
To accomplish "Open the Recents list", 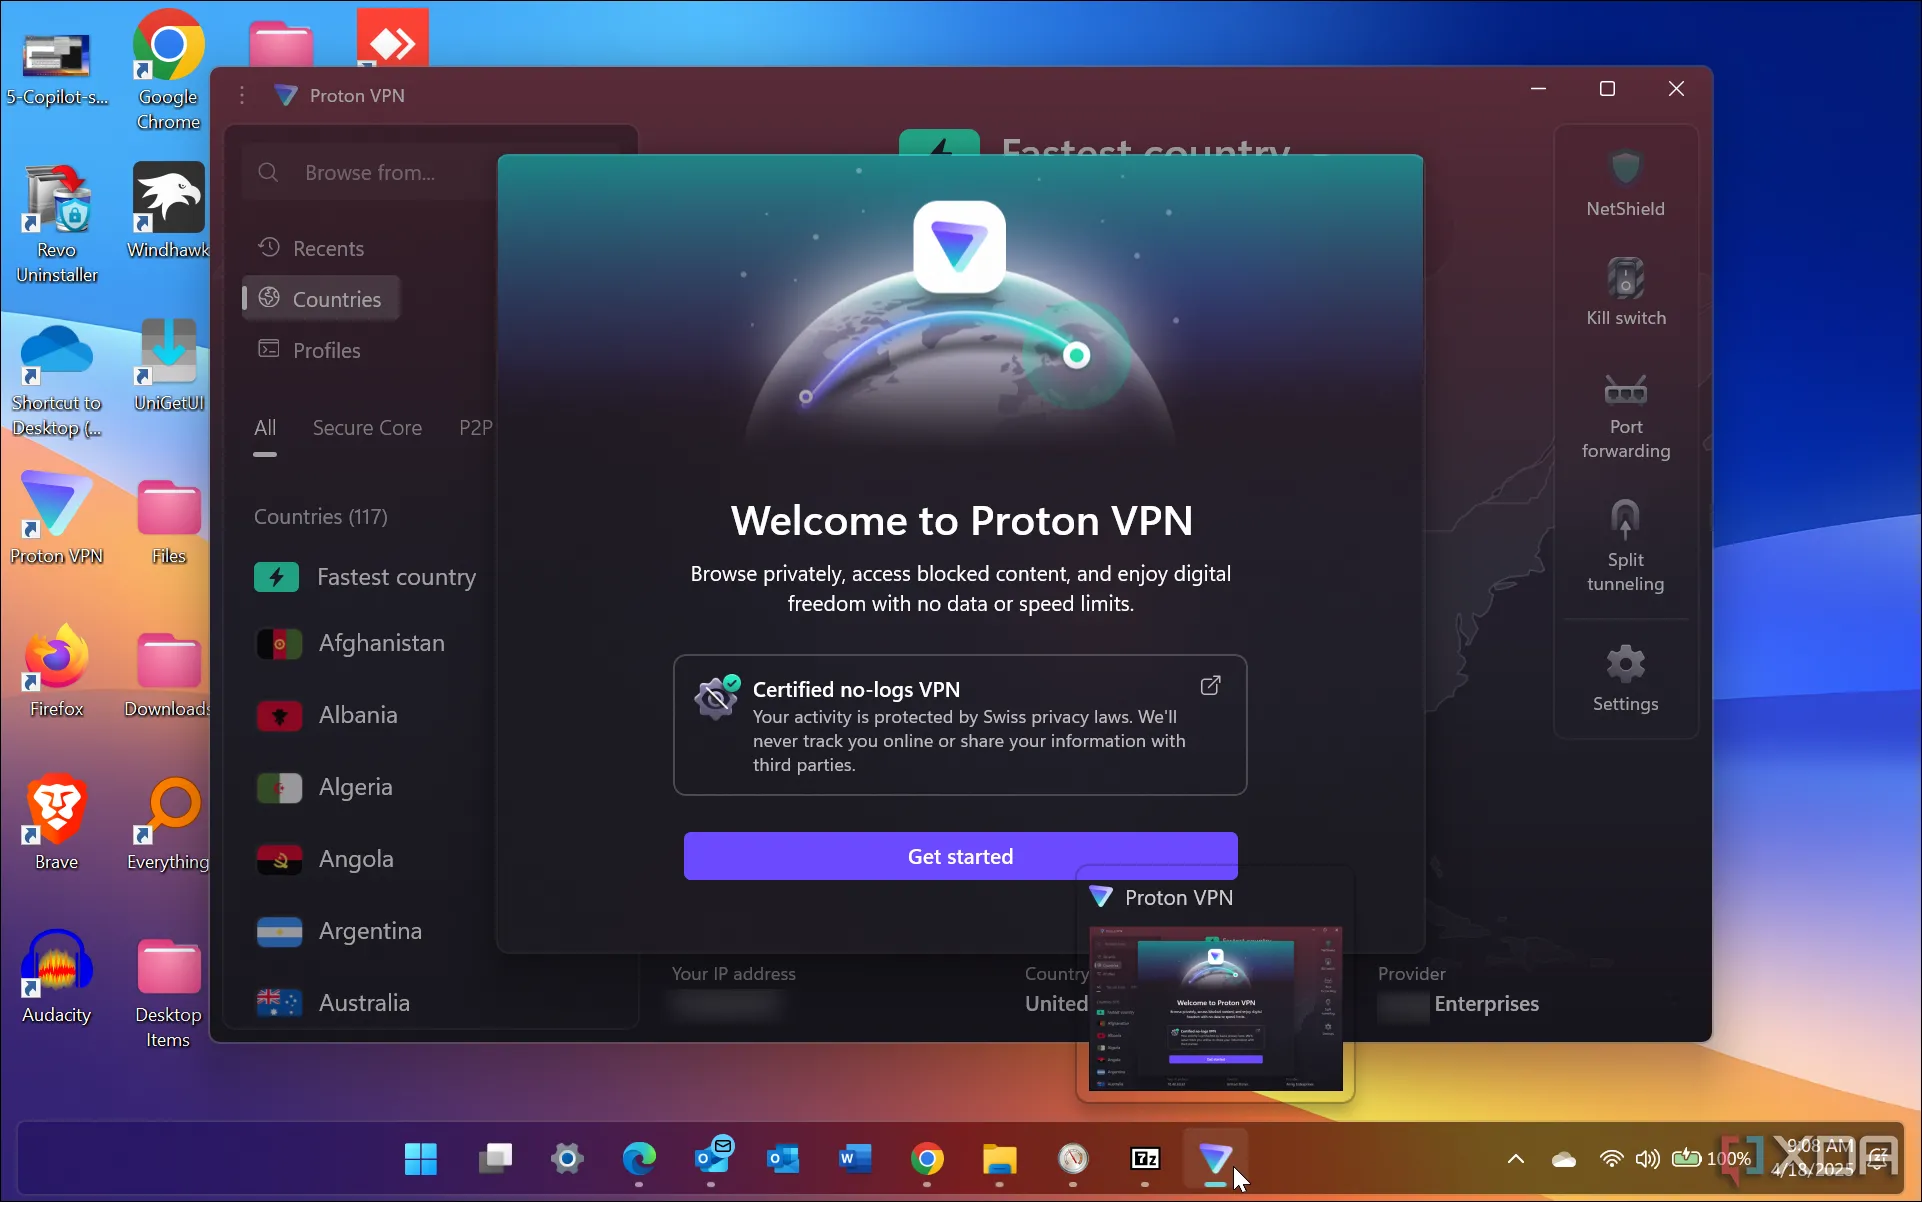I will tap(327, 248).
